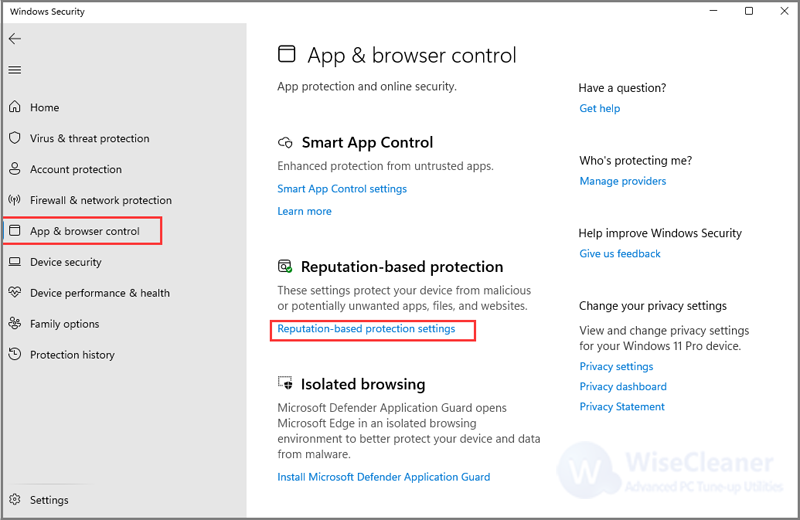Select Family options in the sidebar
Screen dimensions: 800x520
(x=64, y=324)
